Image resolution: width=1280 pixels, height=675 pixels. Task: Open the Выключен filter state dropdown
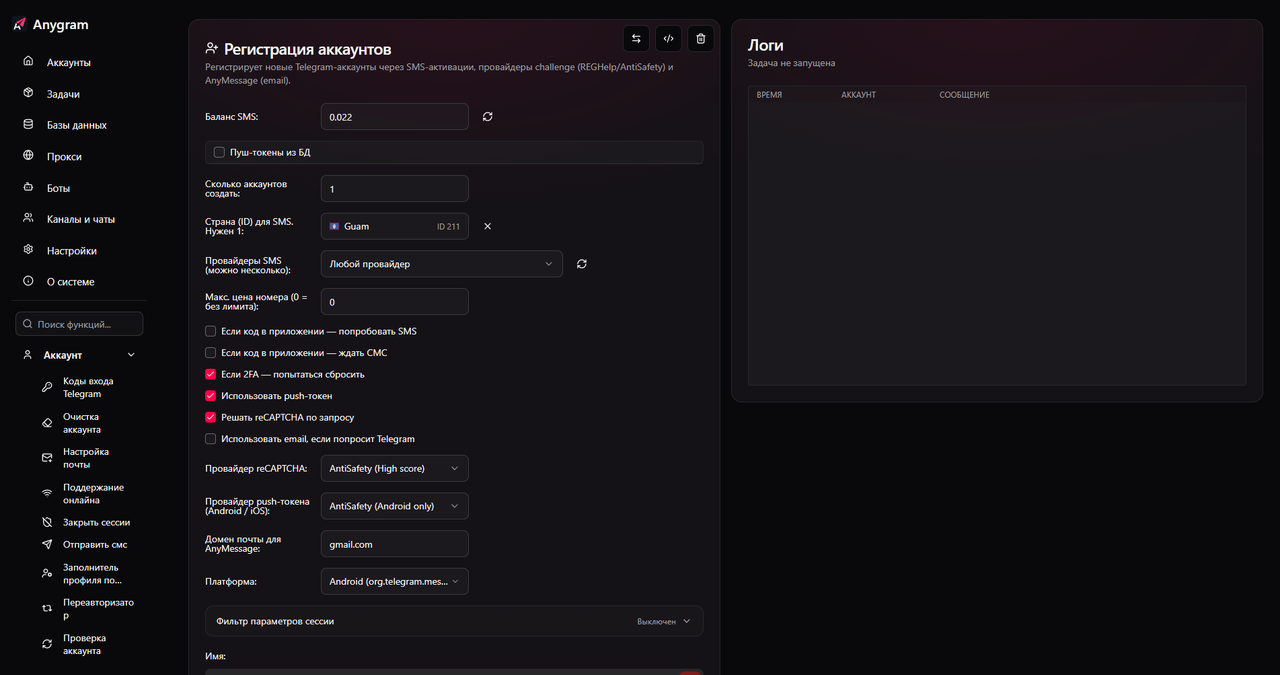[663, 621]
